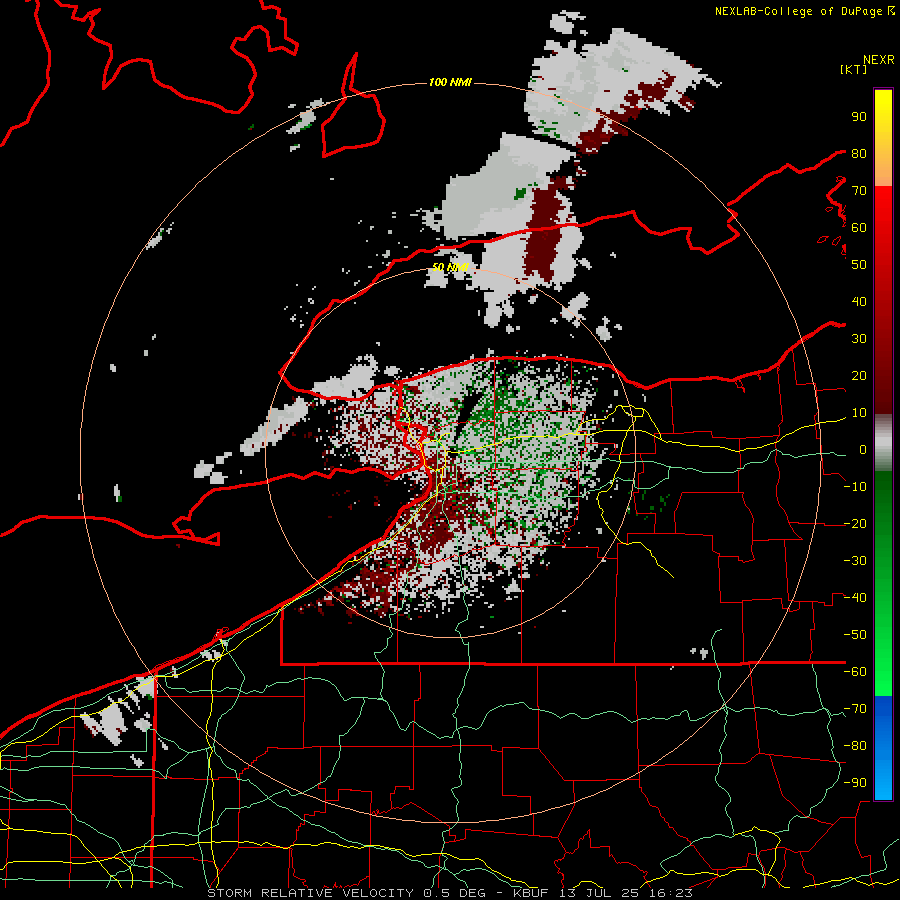The width and height of the screenshot is (900, 900).
Task: Click the -10 value on the color scale
Action: [x=855, y=486]
